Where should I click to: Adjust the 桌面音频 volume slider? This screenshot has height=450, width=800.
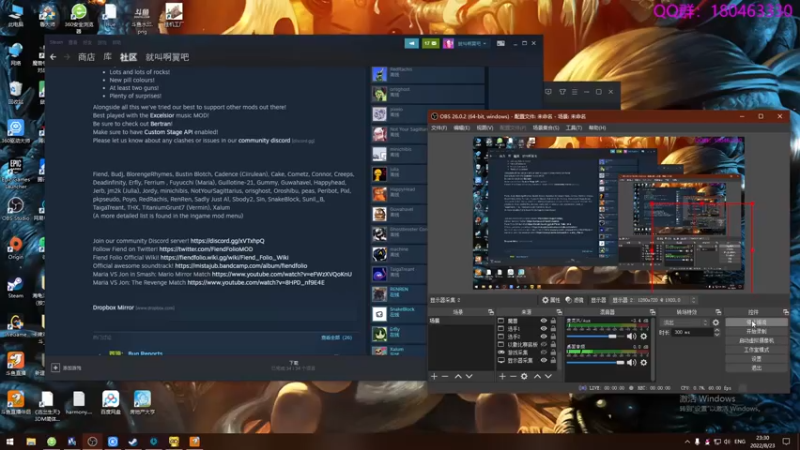point(595,362)
